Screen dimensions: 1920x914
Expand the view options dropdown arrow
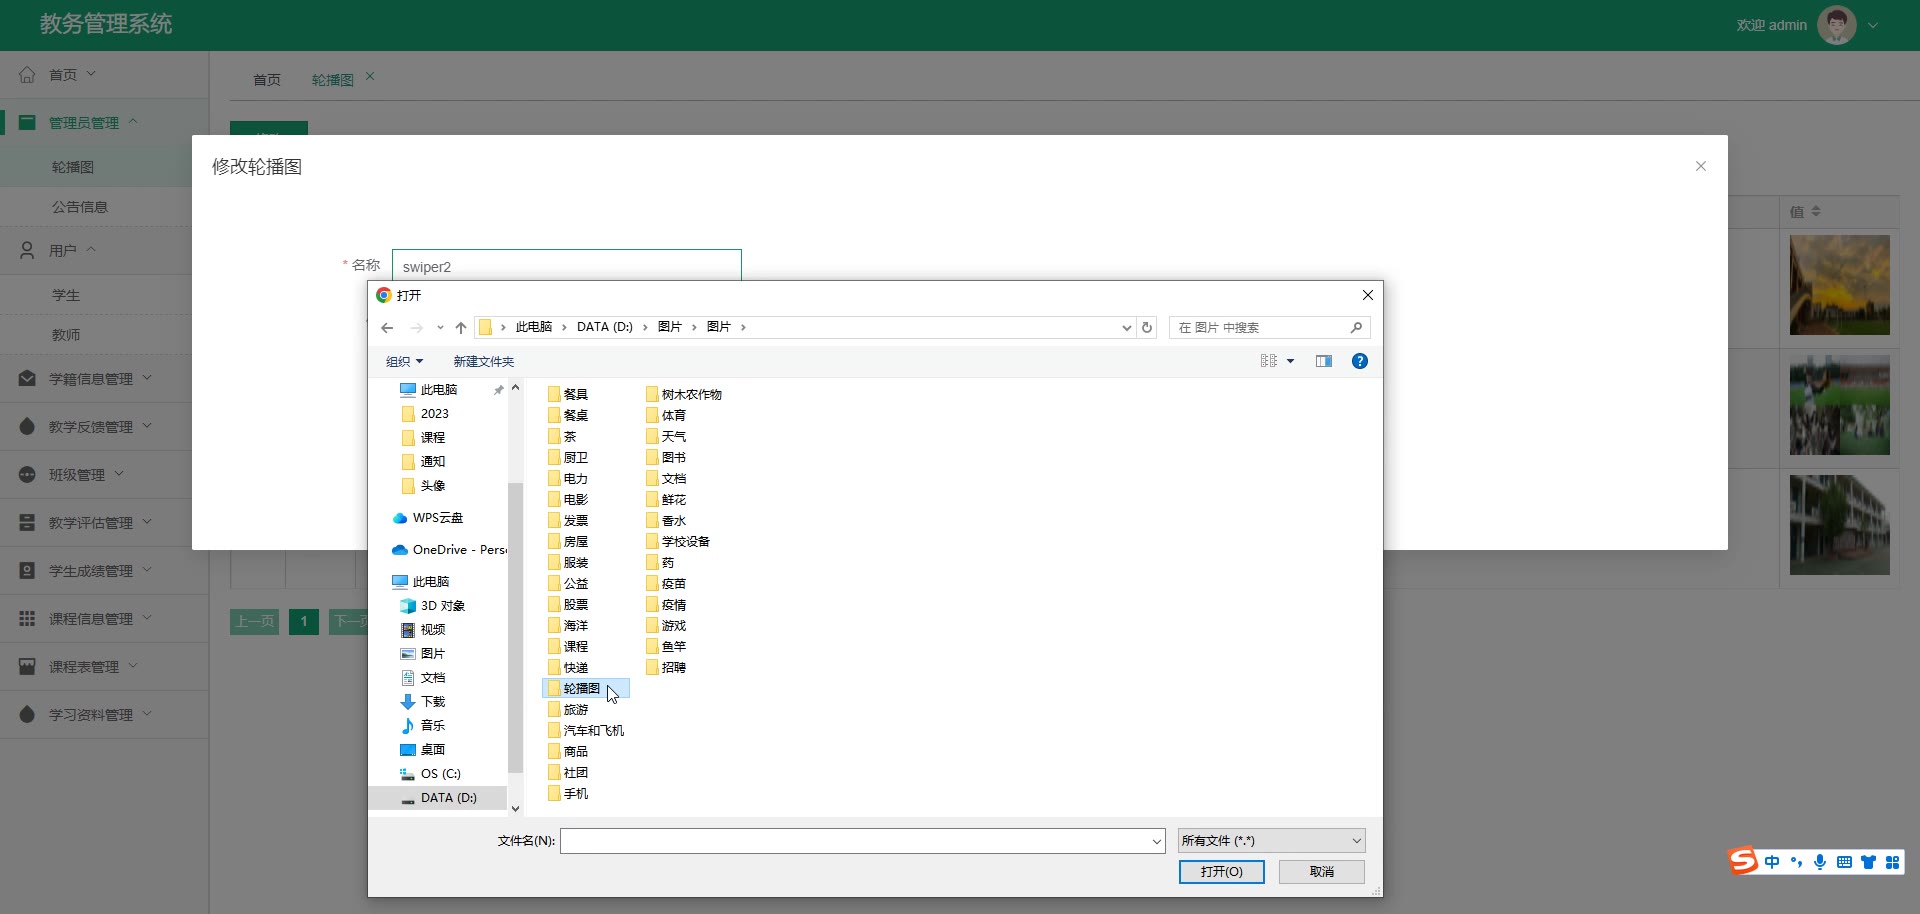(x=1290, y=361)
